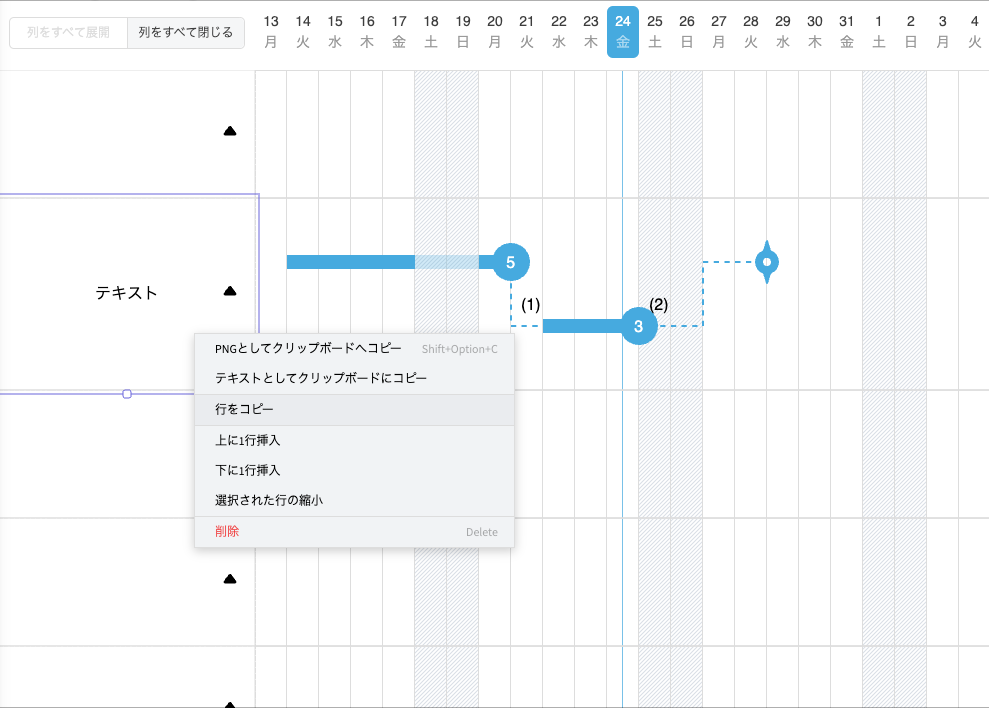Screen dimensions: 989x708
Task: Click the row resize handle below テキスト cell
Action: pyautogui.click(x=127, y=394)
